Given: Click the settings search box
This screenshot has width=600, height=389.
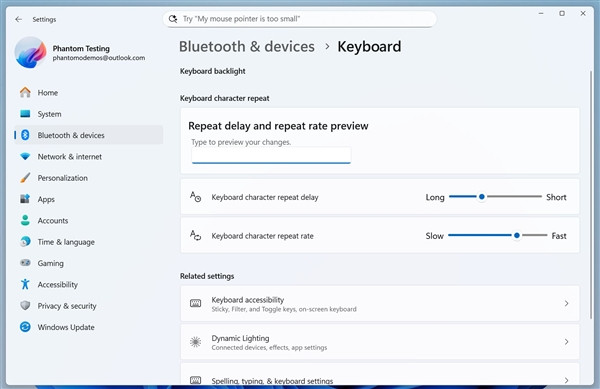Looking at the screenshot, I should pos(300,19).
